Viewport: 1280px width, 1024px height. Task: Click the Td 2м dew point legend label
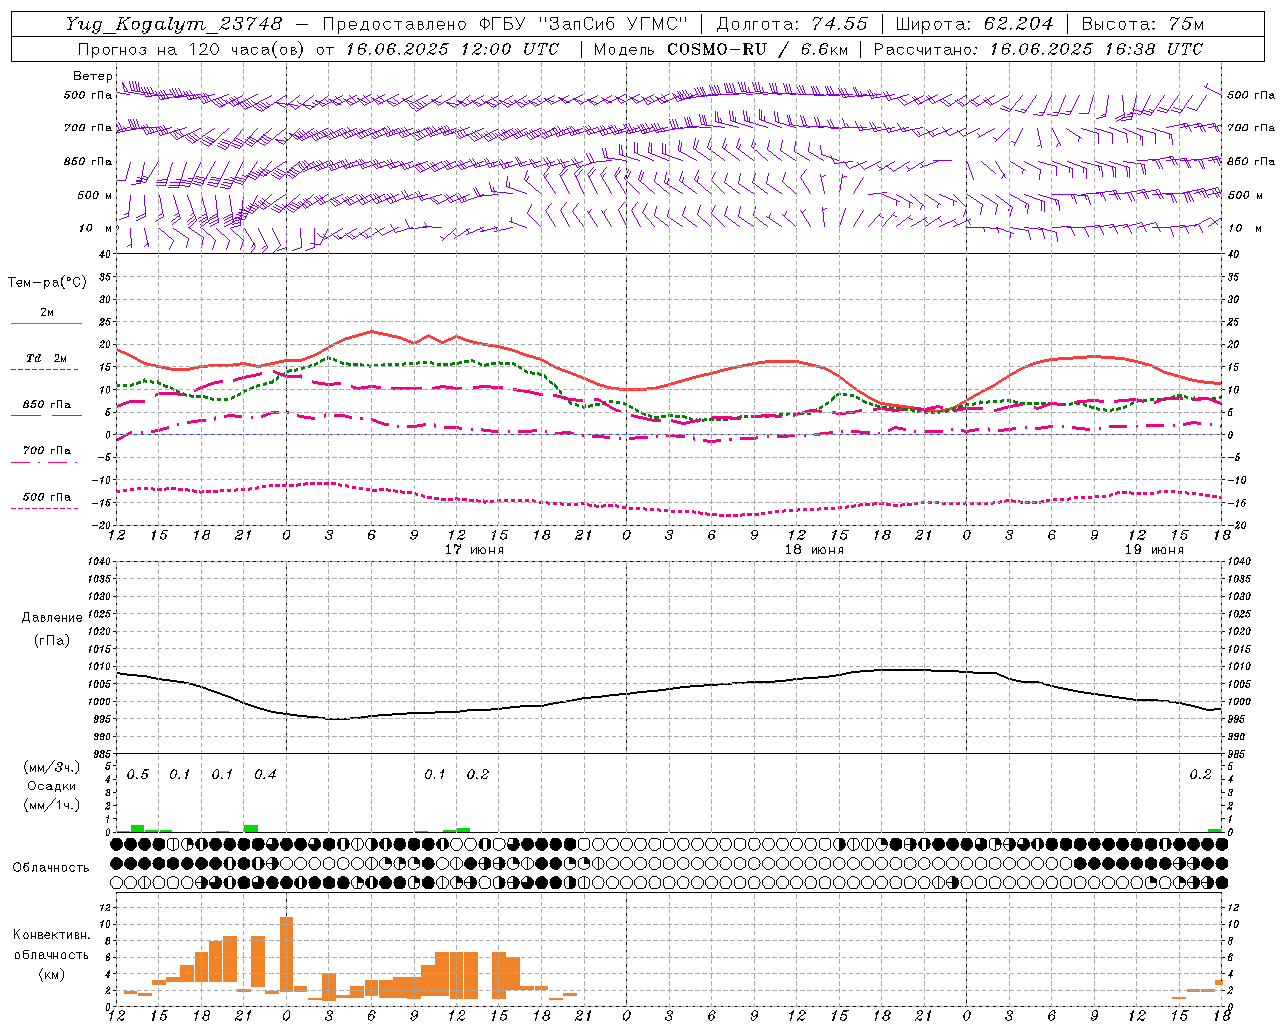[x=47, y=358]
